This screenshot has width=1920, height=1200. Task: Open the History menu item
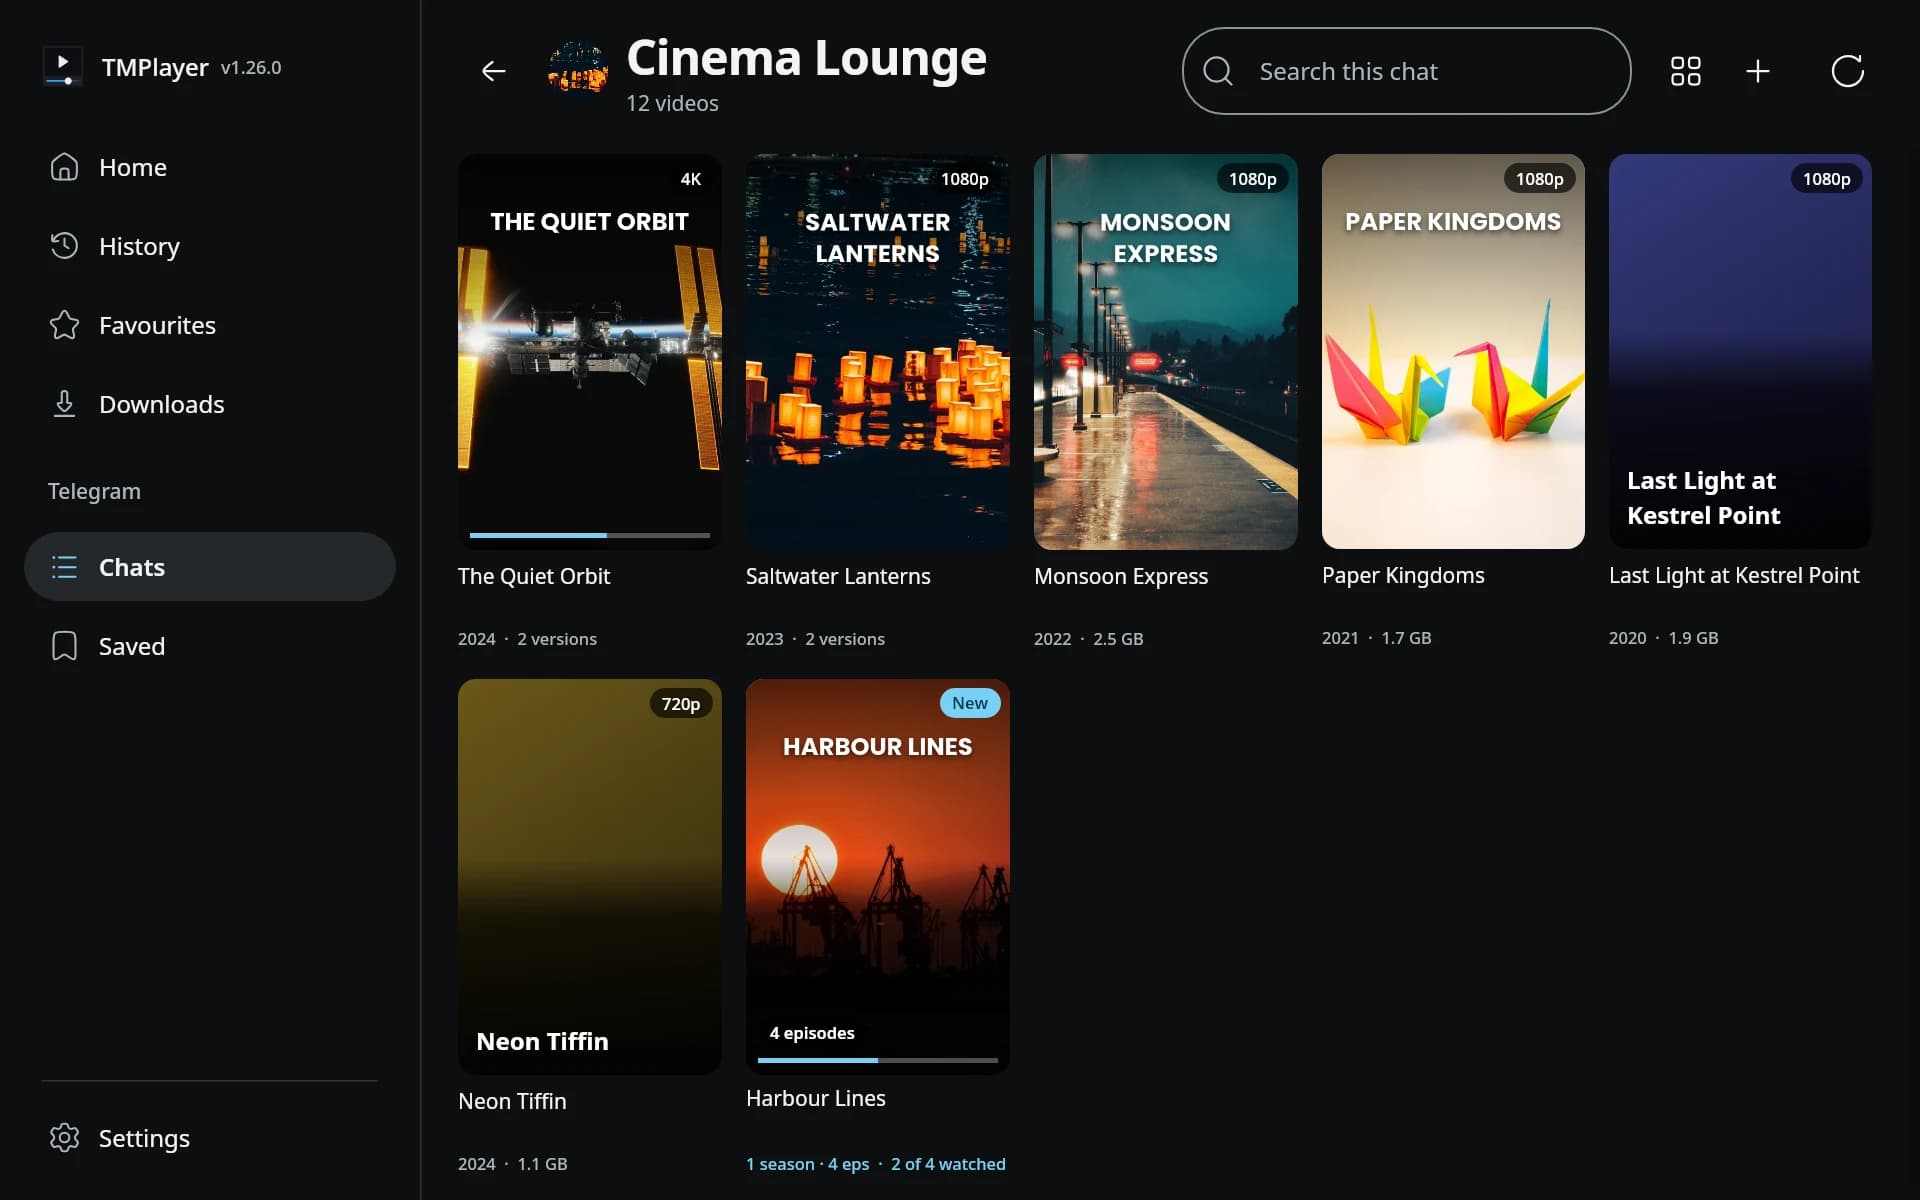[210, 246]
